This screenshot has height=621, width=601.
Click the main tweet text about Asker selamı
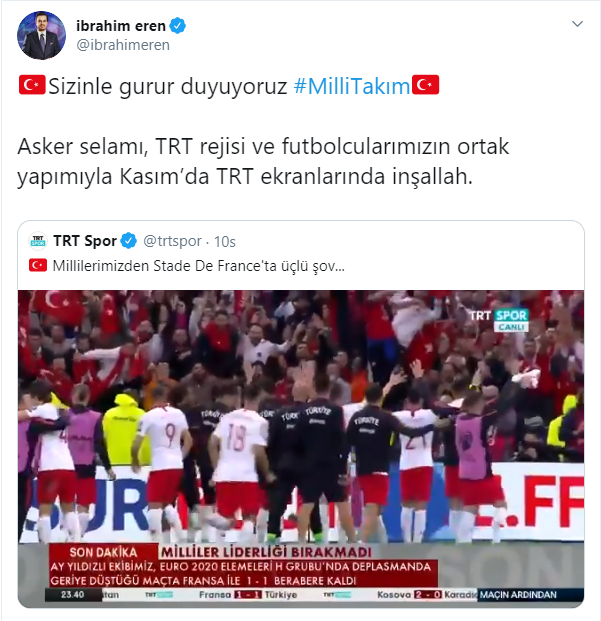point(263,161)
